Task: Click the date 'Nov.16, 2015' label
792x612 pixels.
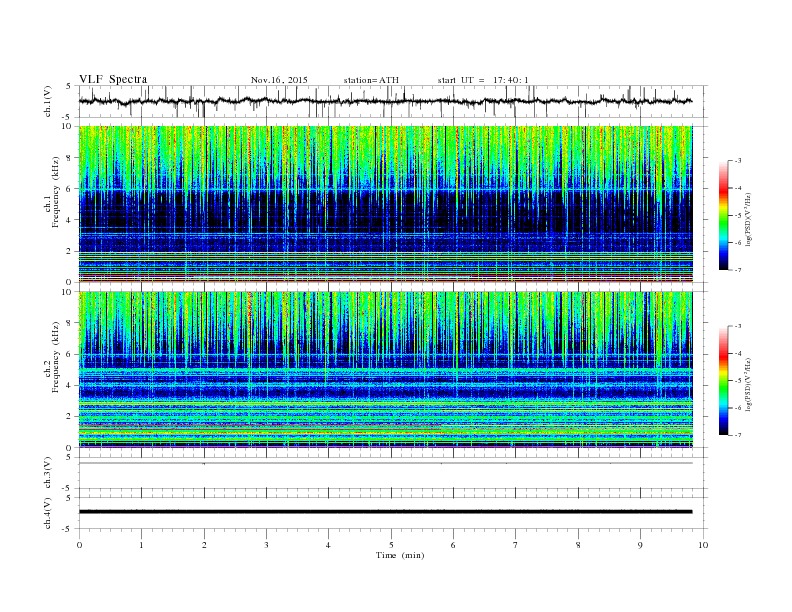Action: click(x=279, y=80)
